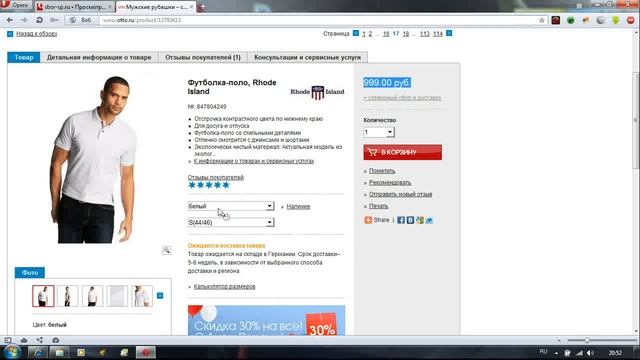
Task: Select the third photo thumbnail
Action: point(93,296)
